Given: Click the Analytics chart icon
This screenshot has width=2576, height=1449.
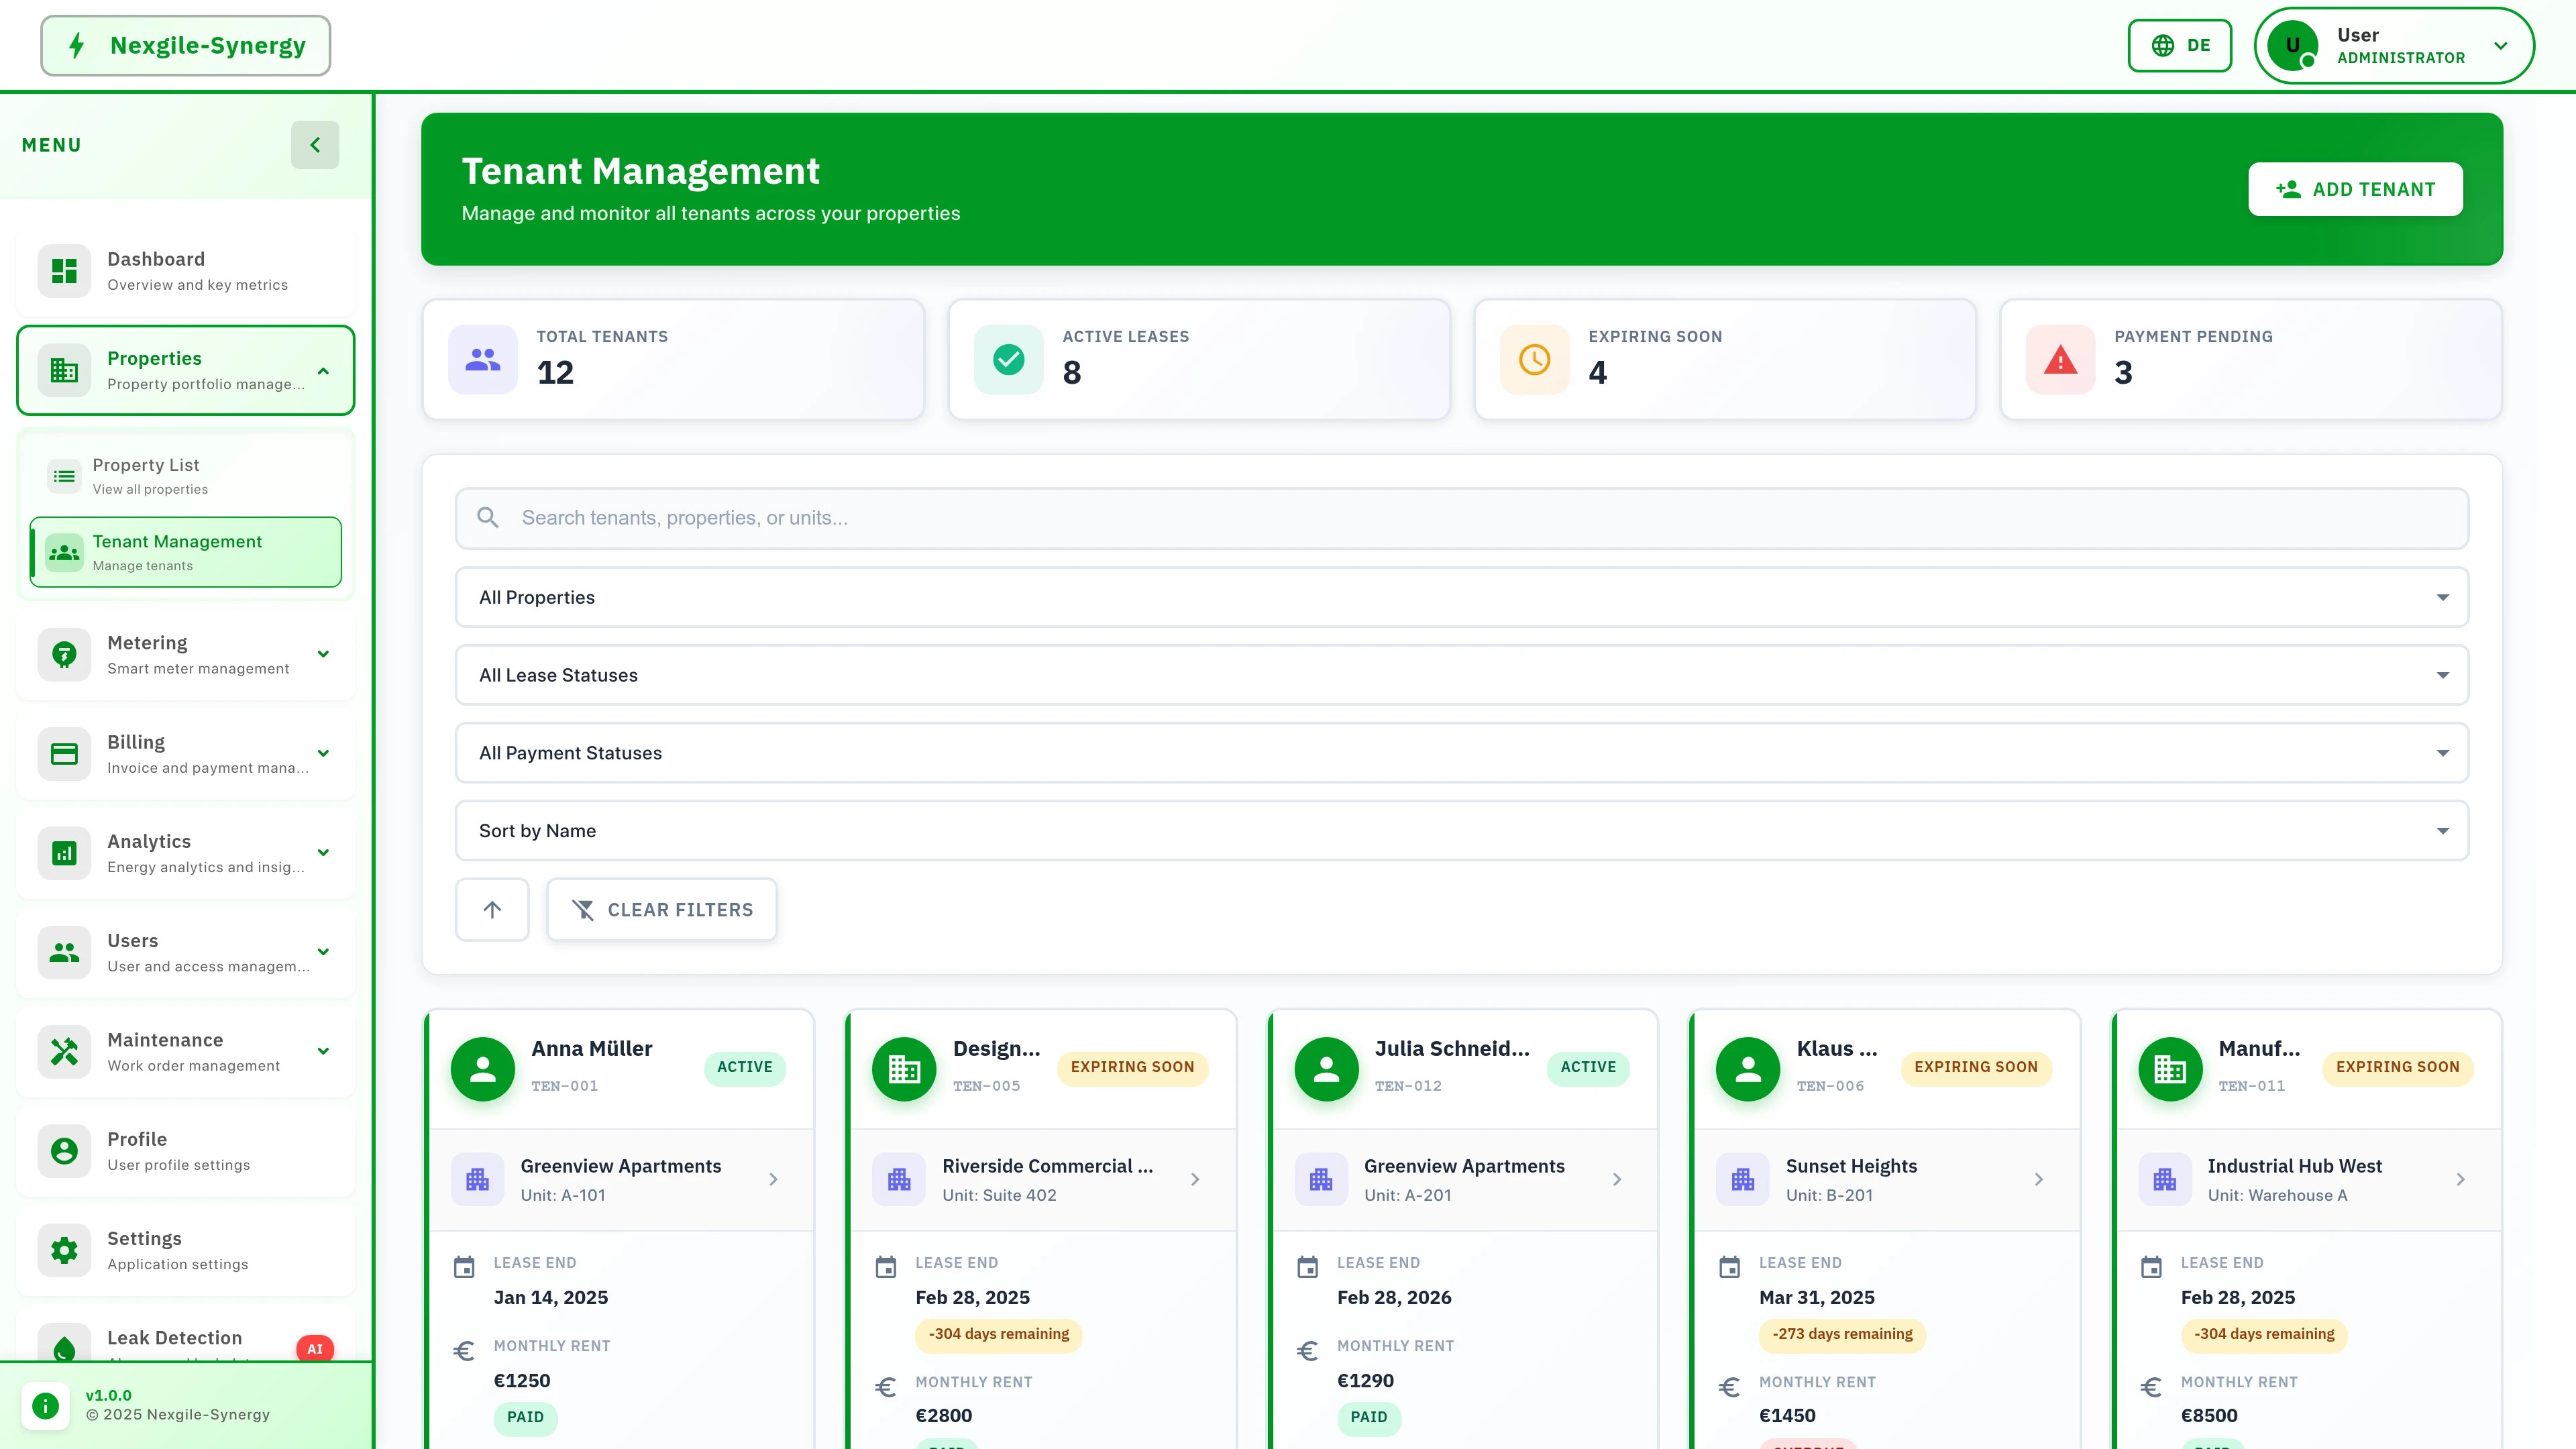Looking at the screenshot, I should (64, 852).
